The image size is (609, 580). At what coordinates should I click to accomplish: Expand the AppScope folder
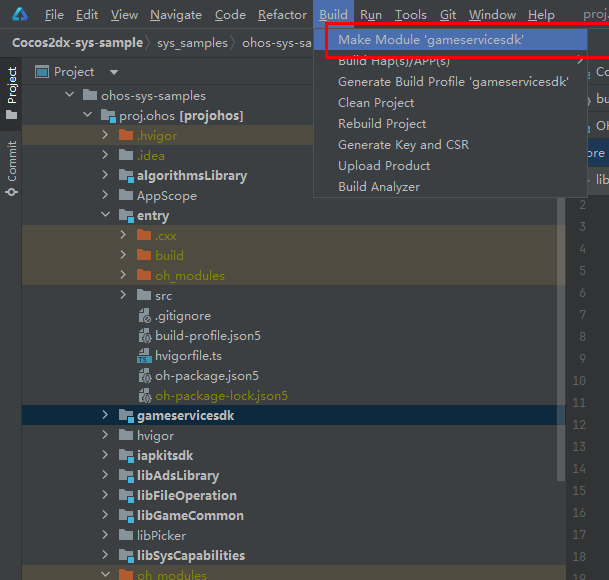105,194
